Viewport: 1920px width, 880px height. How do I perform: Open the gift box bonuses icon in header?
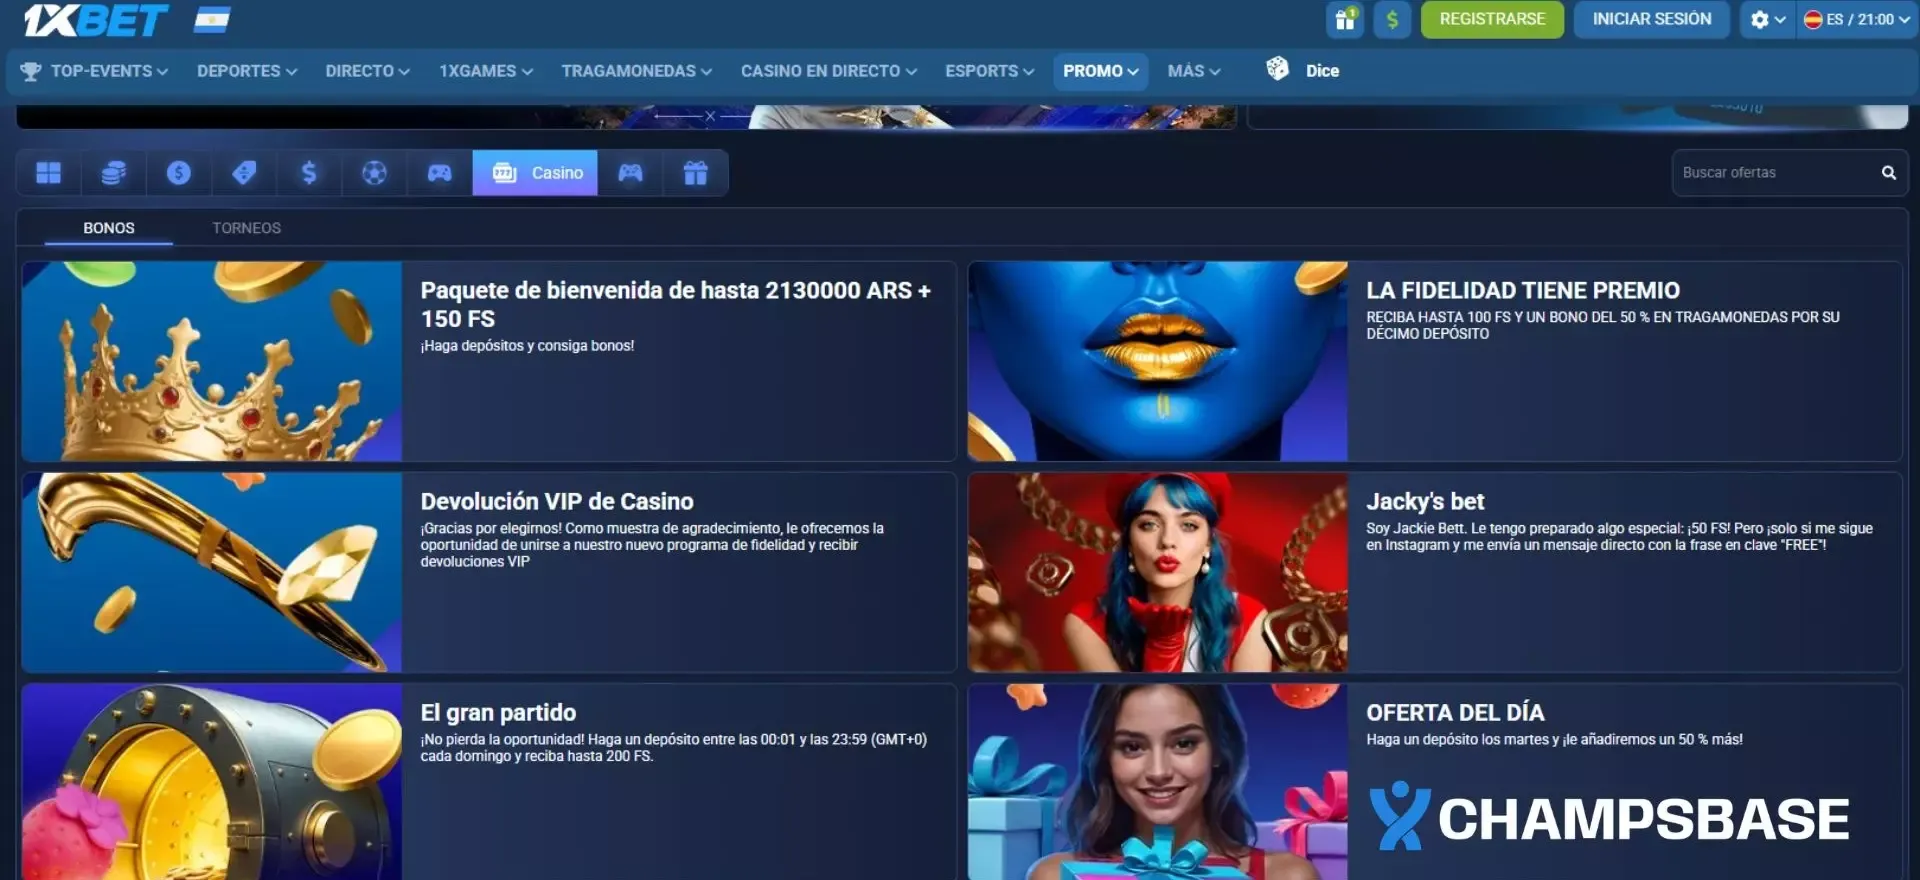coord(1346,19)
